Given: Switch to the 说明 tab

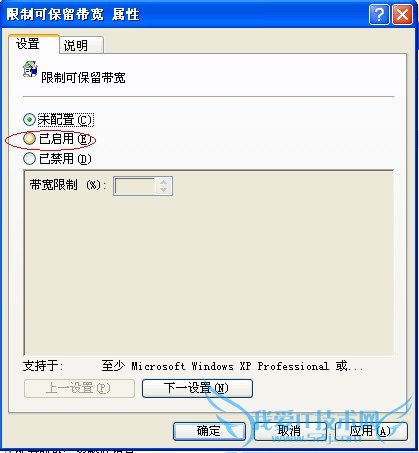Looking at the screenshot, I should [x=81, y=45].
